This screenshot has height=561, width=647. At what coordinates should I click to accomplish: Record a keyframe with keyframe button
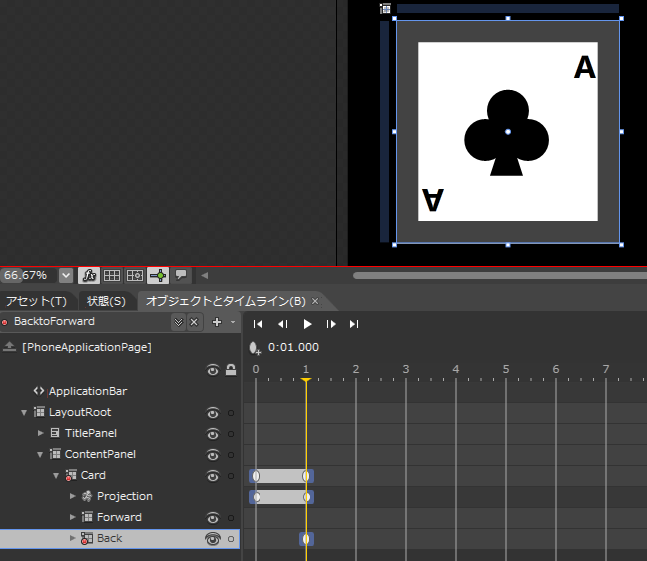[x=255, y=348]
